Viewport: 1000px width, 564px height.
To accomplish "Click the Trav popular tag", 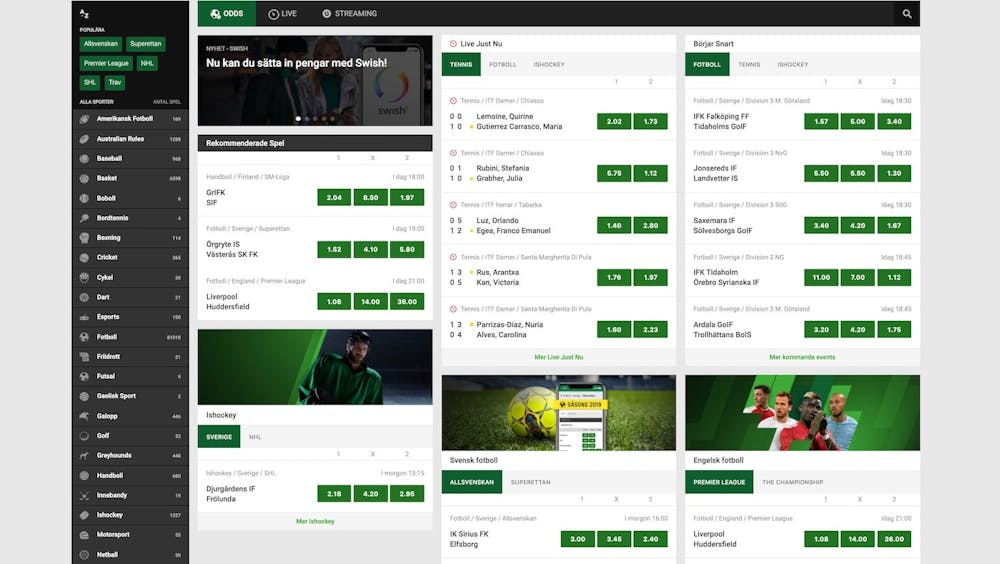I will point(115,82).
